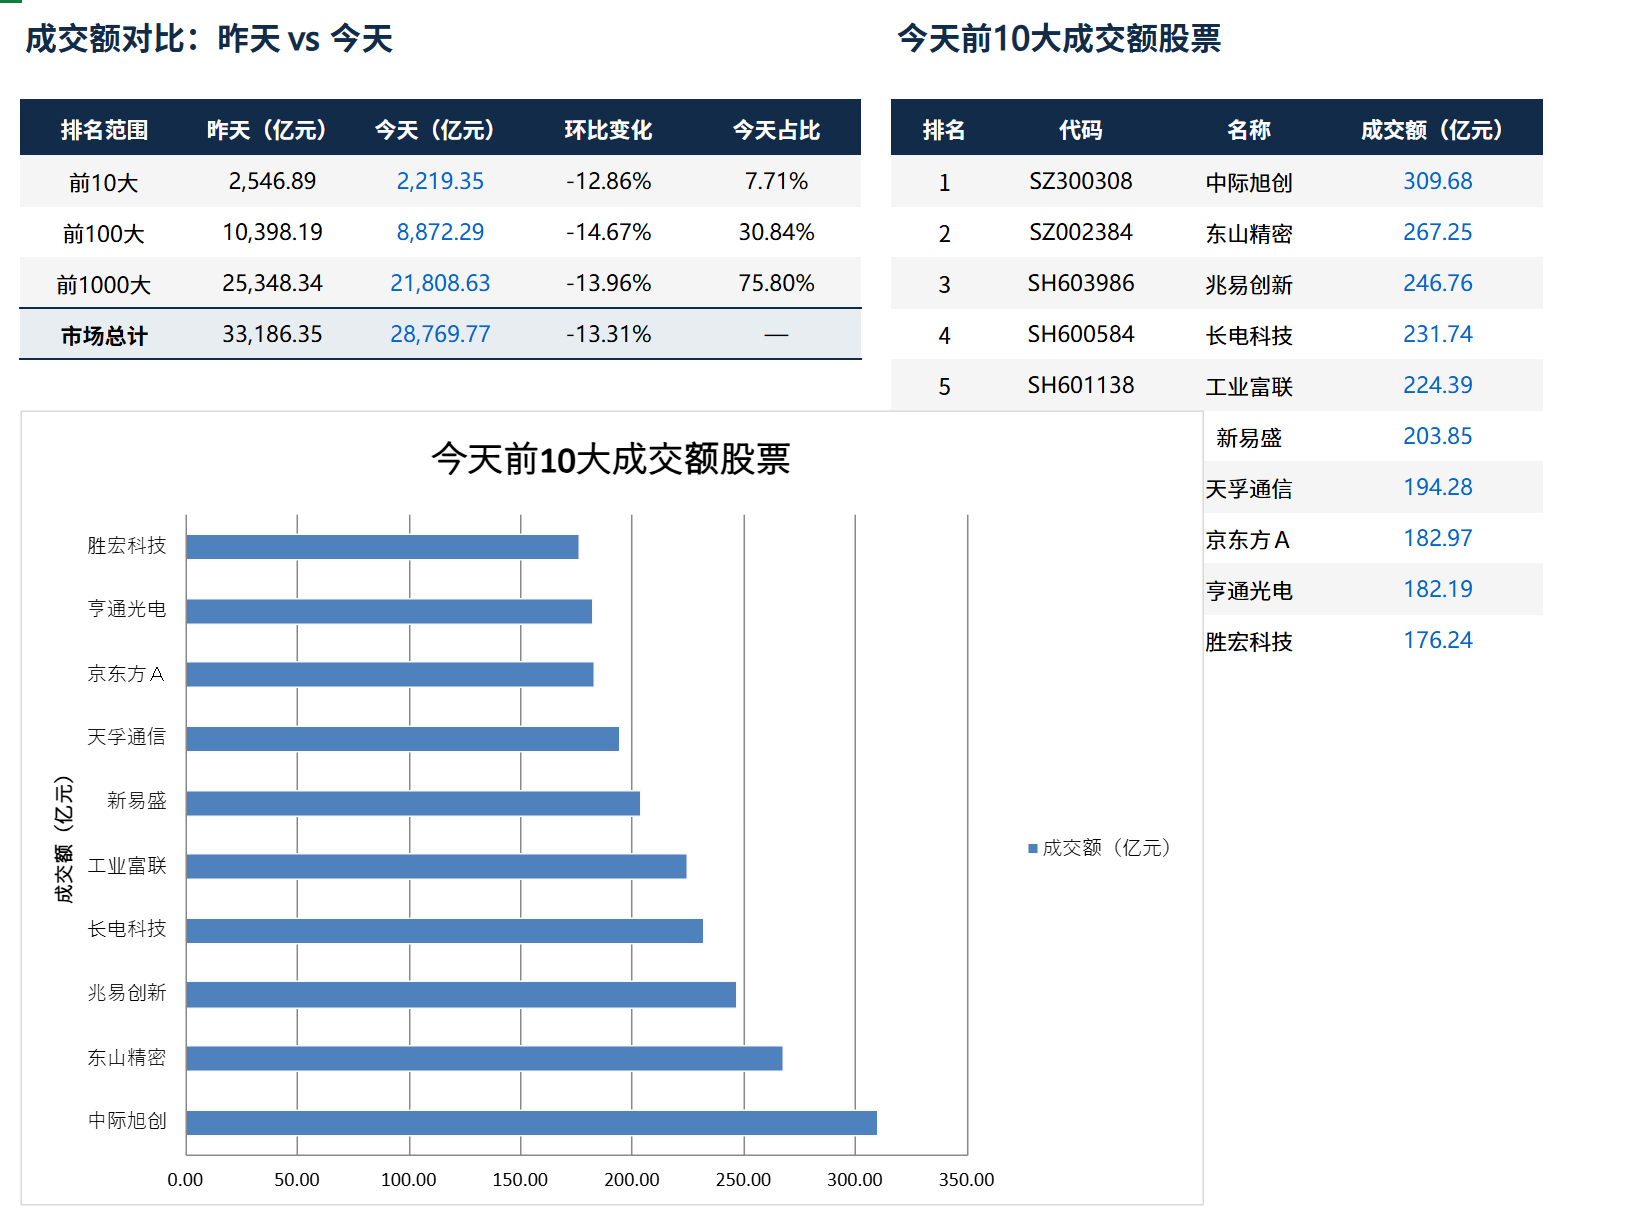Select stock code SH603986
Screen dimensions: 1638x1221
[x=1081, y=283]
